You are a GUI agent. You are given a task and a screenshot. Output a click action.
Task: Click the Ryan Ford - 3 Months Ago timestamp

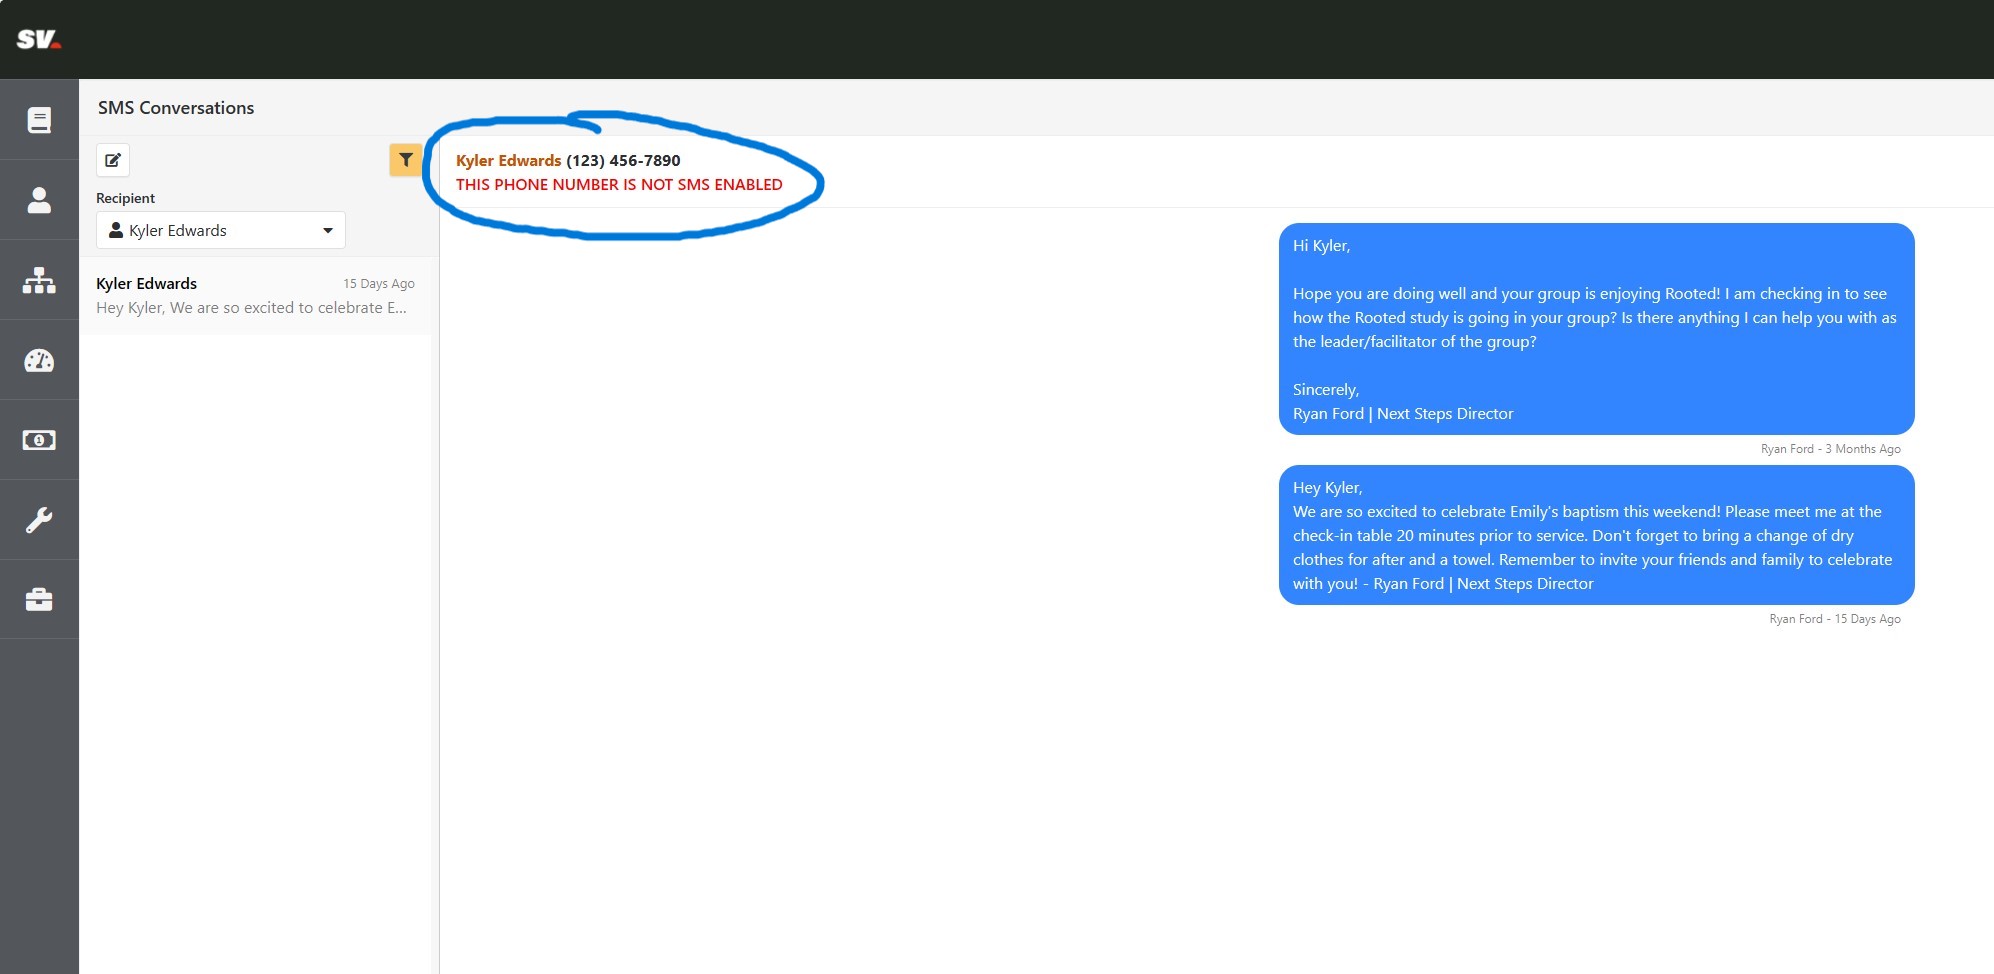pos(1830,449)
